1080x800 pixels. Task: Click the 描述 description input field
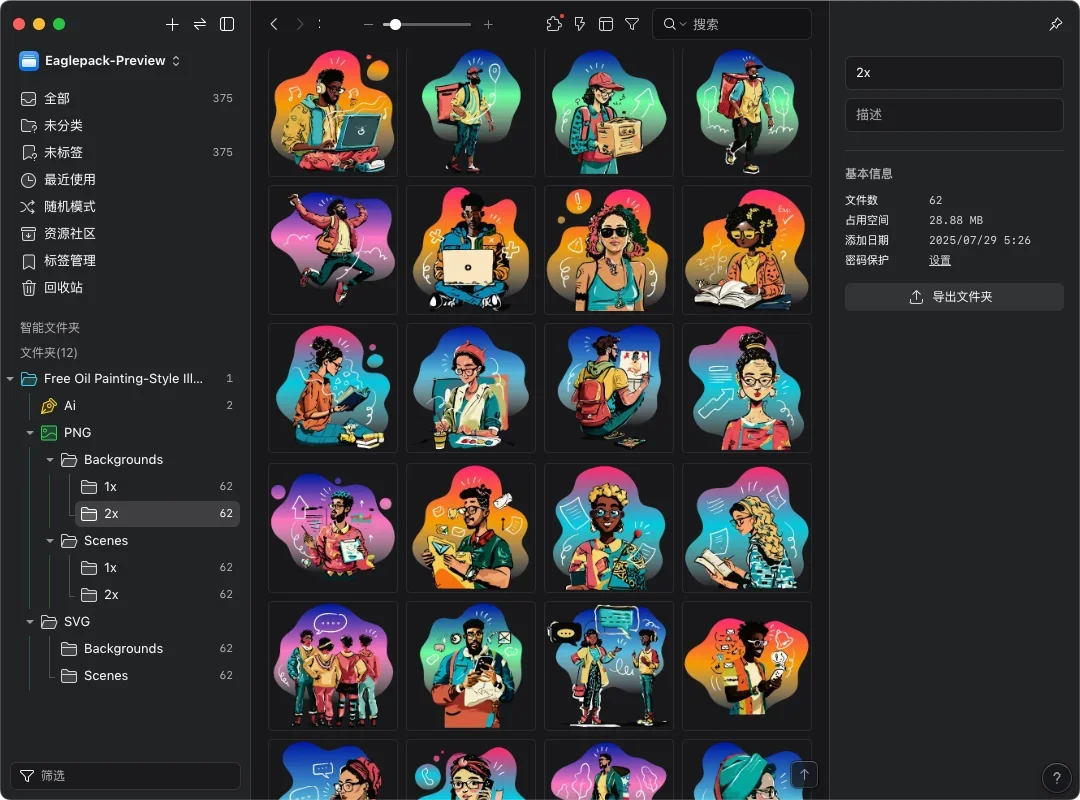pyautogui.click(x=953, y=115)
